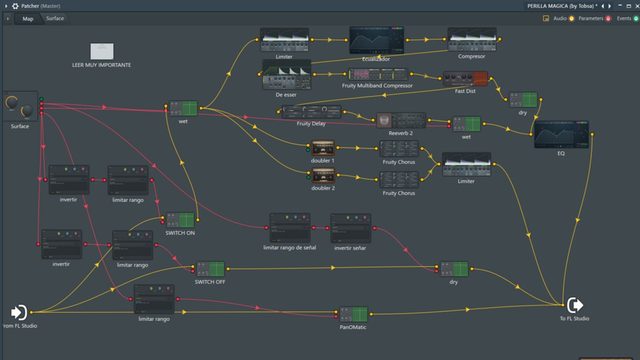Select the invertir señal node
Viewport: 640px width, 360px height.
pyautogui.click(x=351, y=228)
